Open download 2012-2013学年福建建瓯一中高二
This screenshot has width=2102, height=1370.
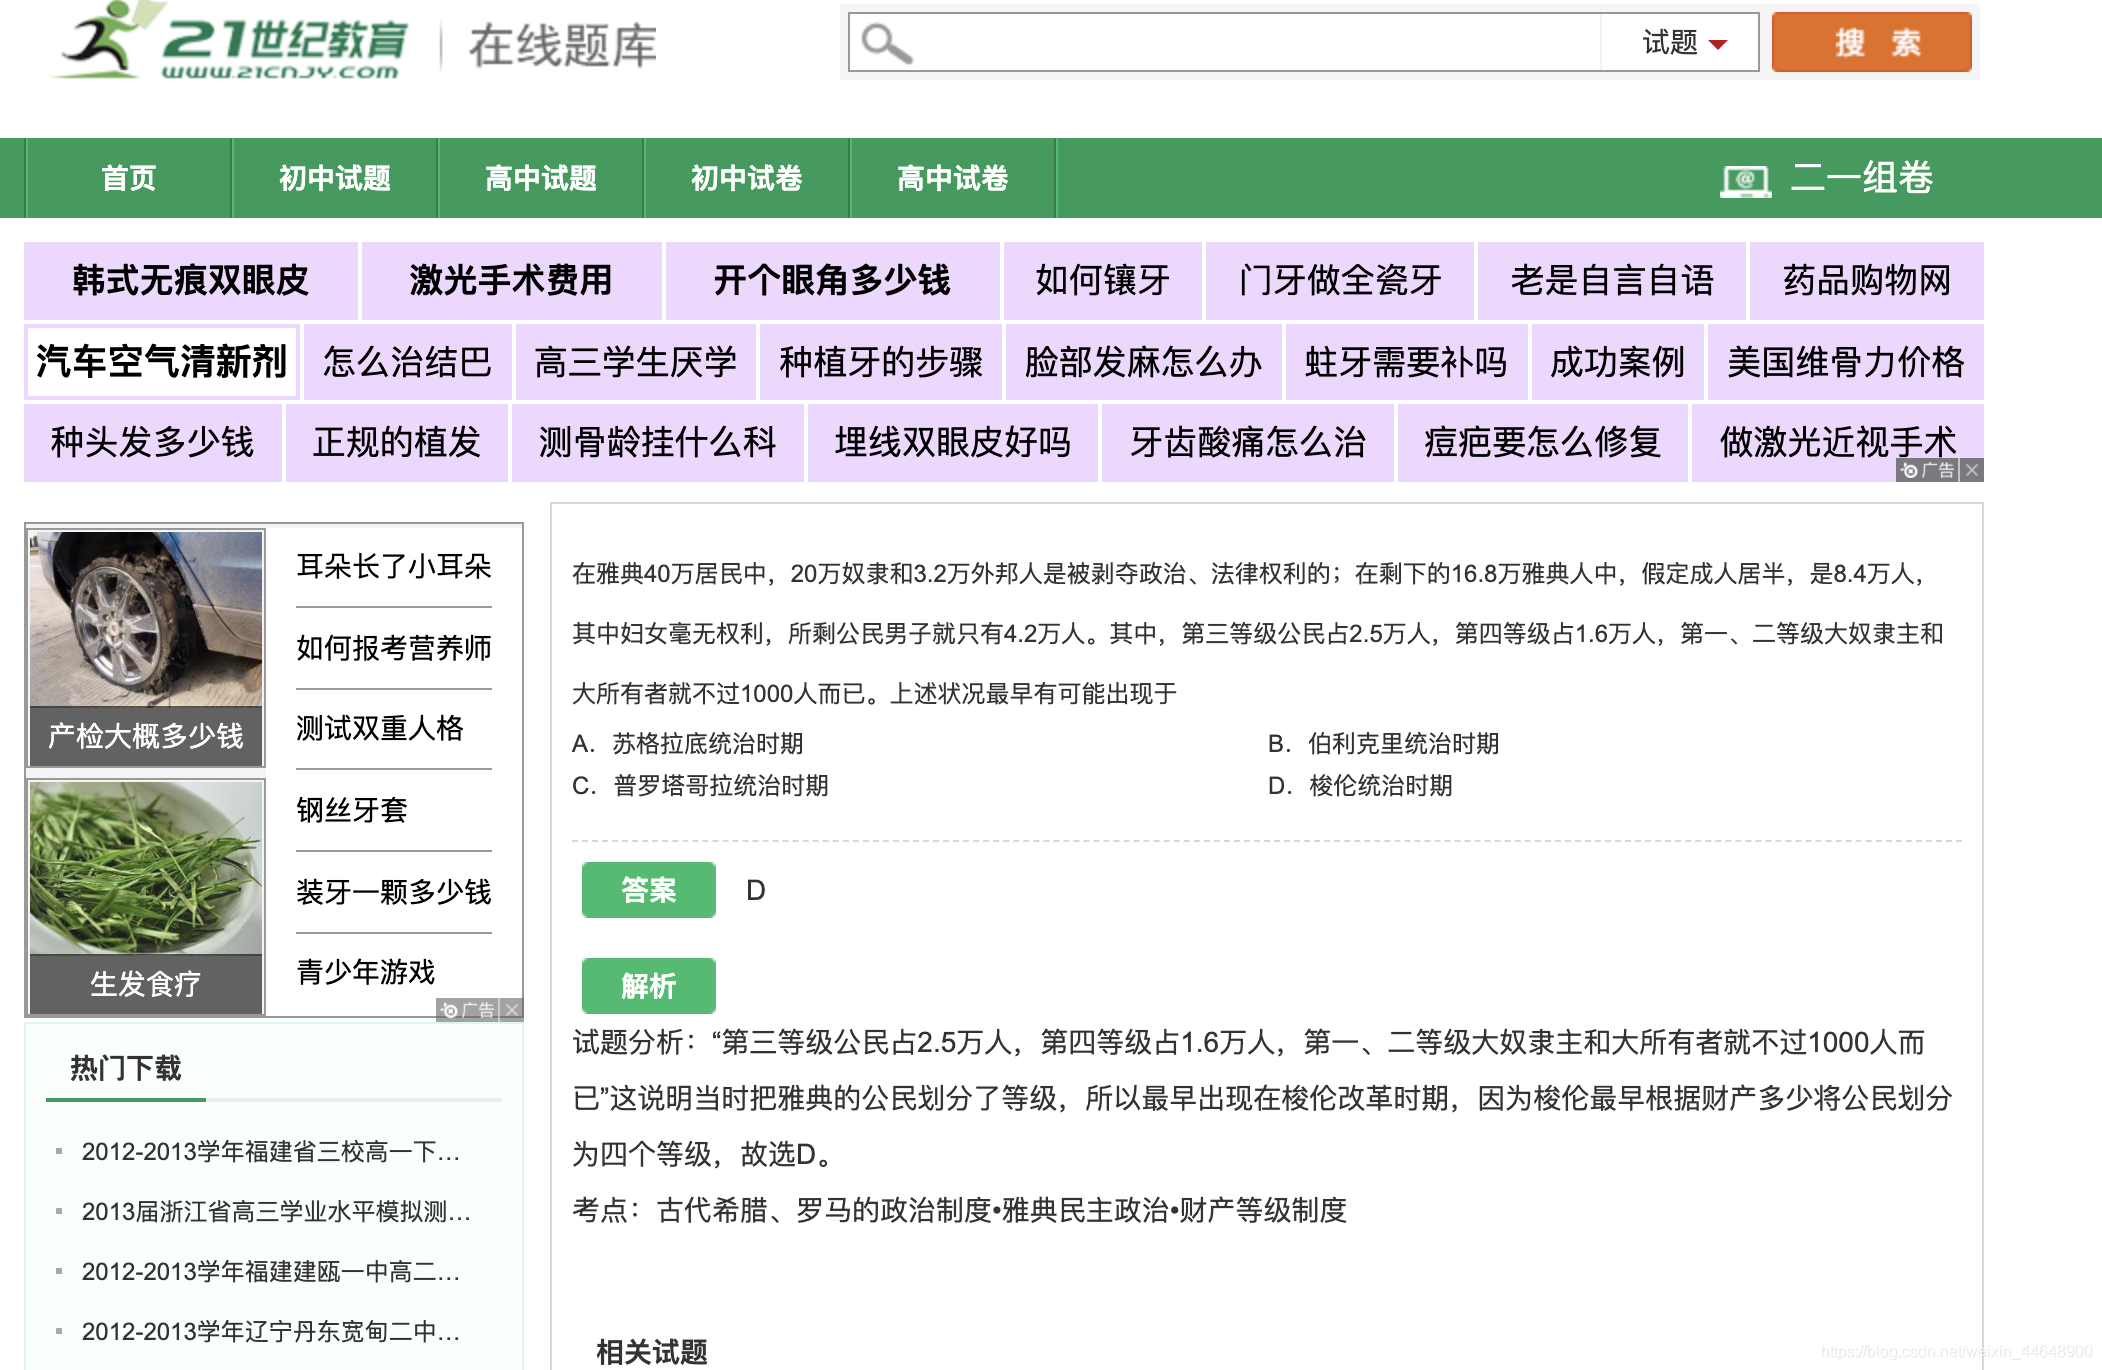coord(271,1272)
